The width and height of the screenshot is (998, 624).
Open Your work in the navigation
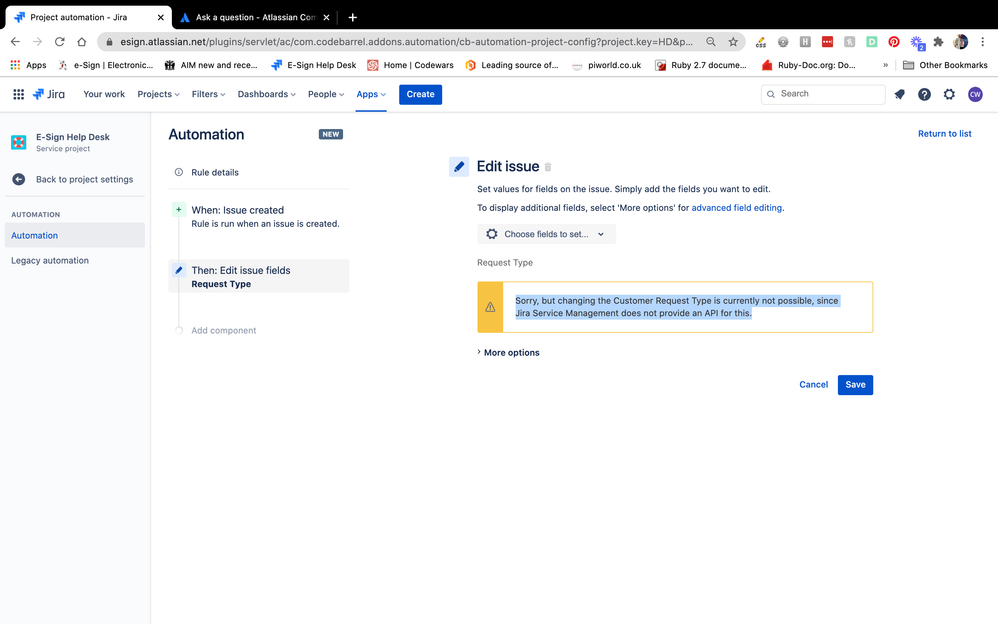pyautogui.click(x=104, y=94)
